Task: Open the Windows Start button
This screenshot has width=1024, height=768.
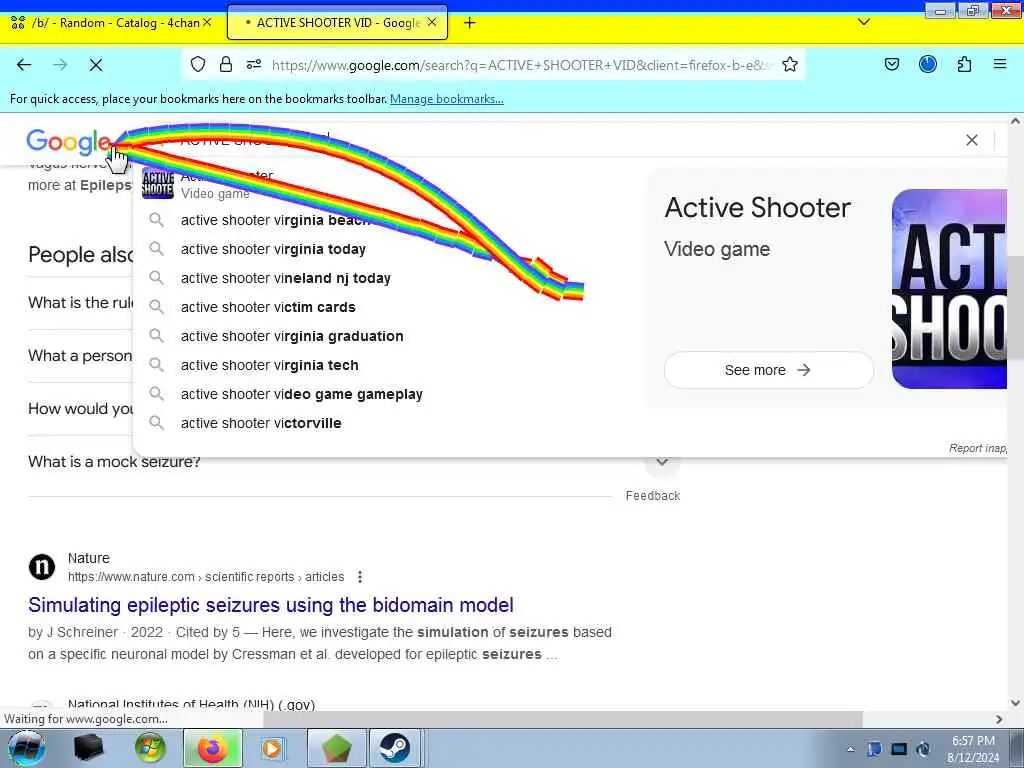Action: pos(26,748)
